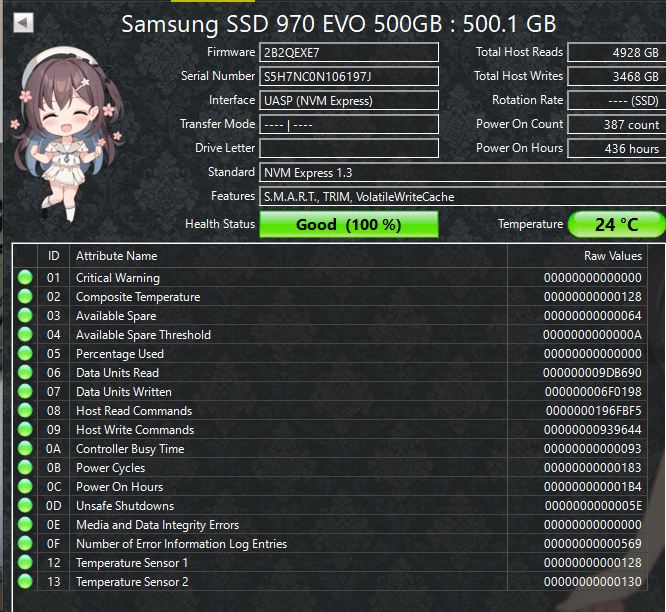Screen dimensions: 666x612
Task: Select the Data Units Read attribute name
Action: tap(117, 373)
